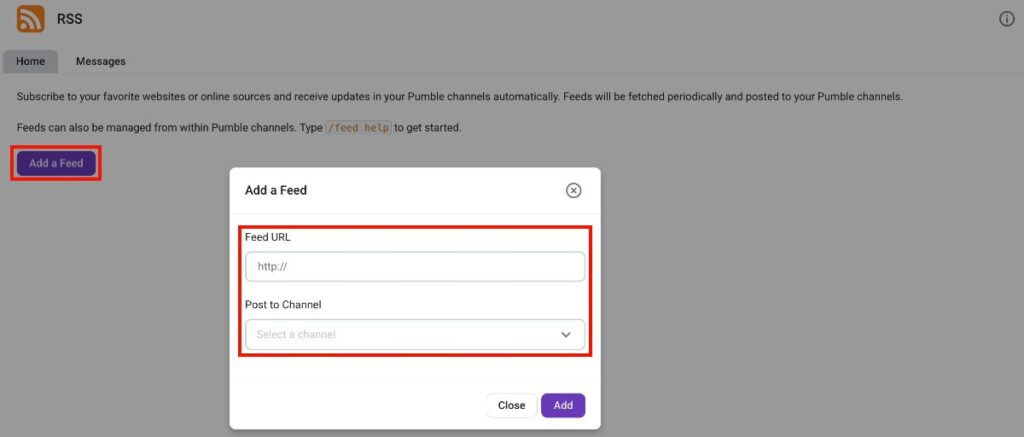Click the 'Select a channel' placeholder text
Screen dimensions: 1024x437
coord(296,335)
